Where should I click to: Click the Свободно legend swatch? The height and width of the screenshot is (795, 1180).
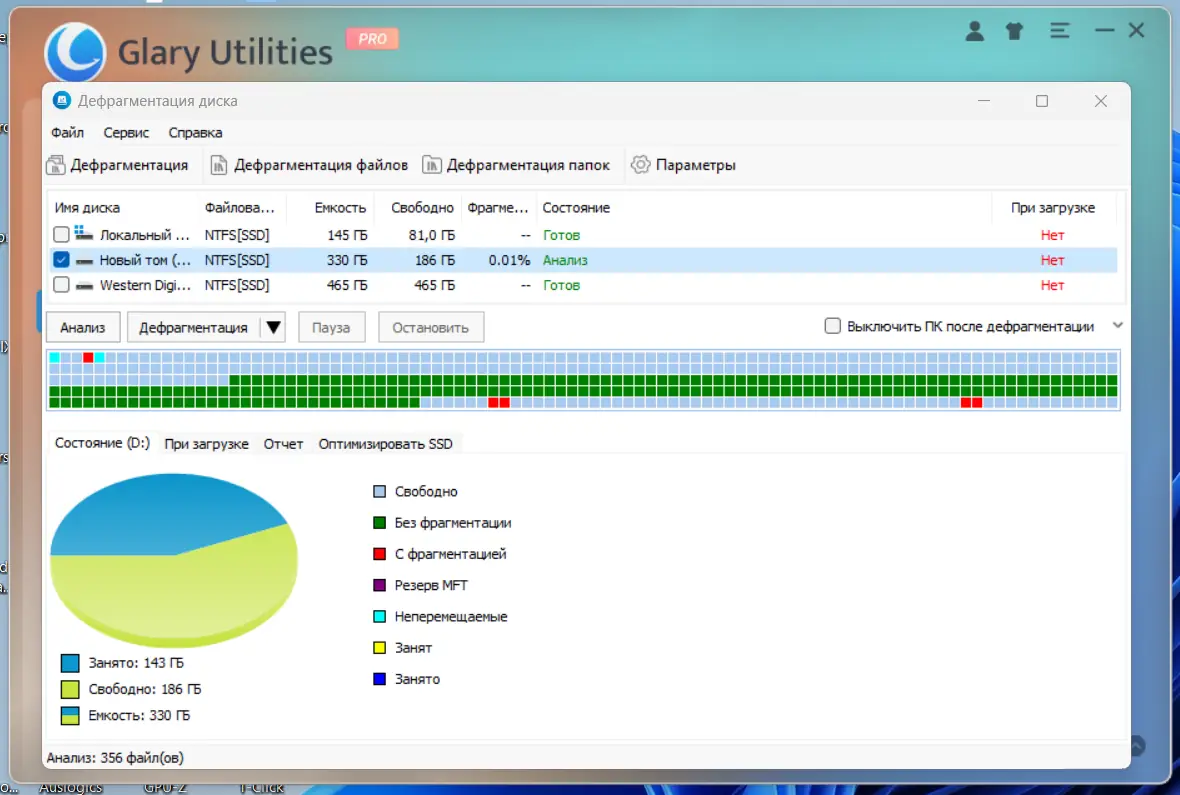tap(379, 492)
